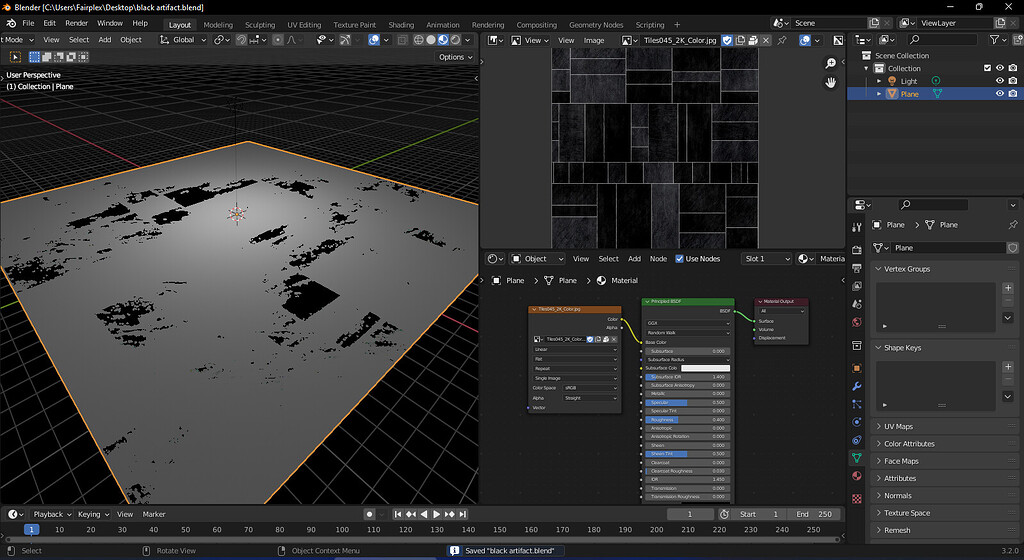Toggle snapping magnet in viewport header
Viewport: 1024px width, 560px height.
241,40
